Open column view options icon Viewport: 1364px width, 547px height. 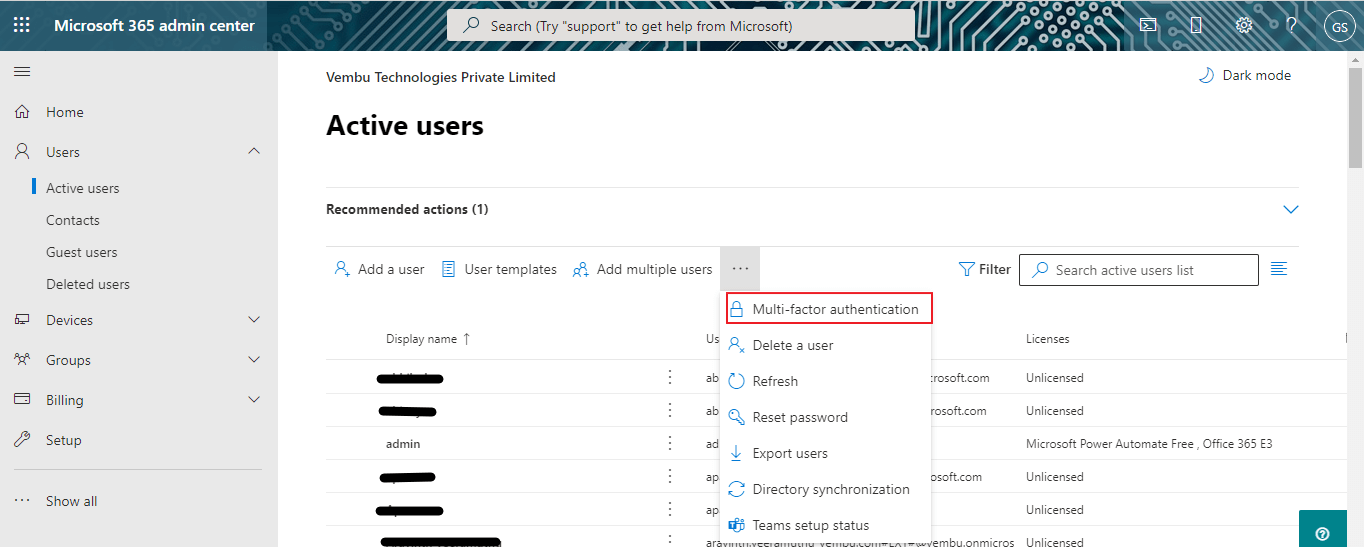(x=1279, y=269)
